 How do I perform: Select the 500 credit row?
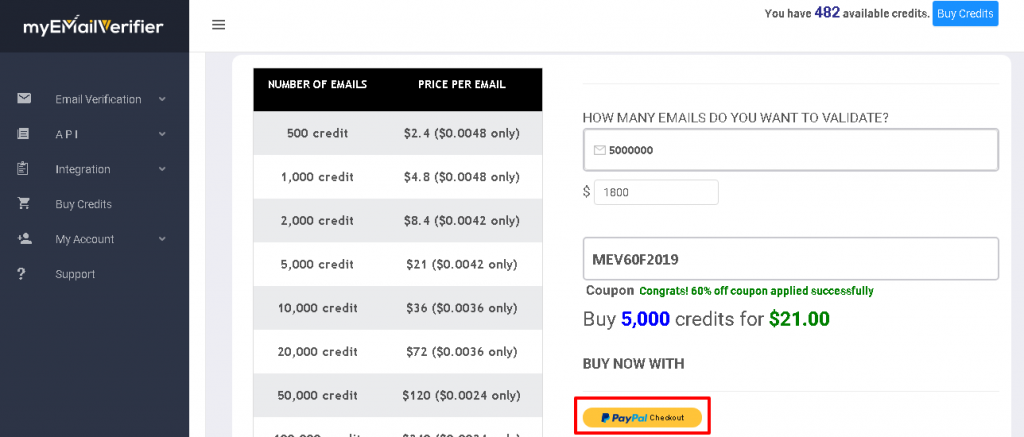click(x=398, y=133)
